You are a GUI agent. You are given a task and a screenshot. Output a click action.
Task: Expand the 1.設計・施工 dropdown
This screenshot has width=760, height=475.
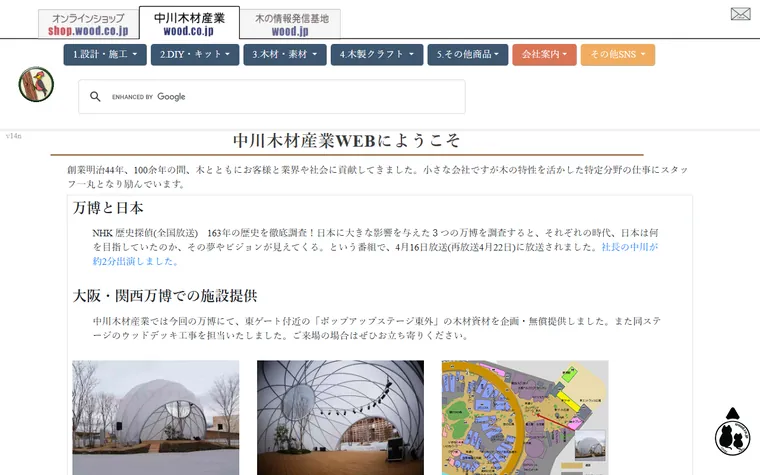105,54
